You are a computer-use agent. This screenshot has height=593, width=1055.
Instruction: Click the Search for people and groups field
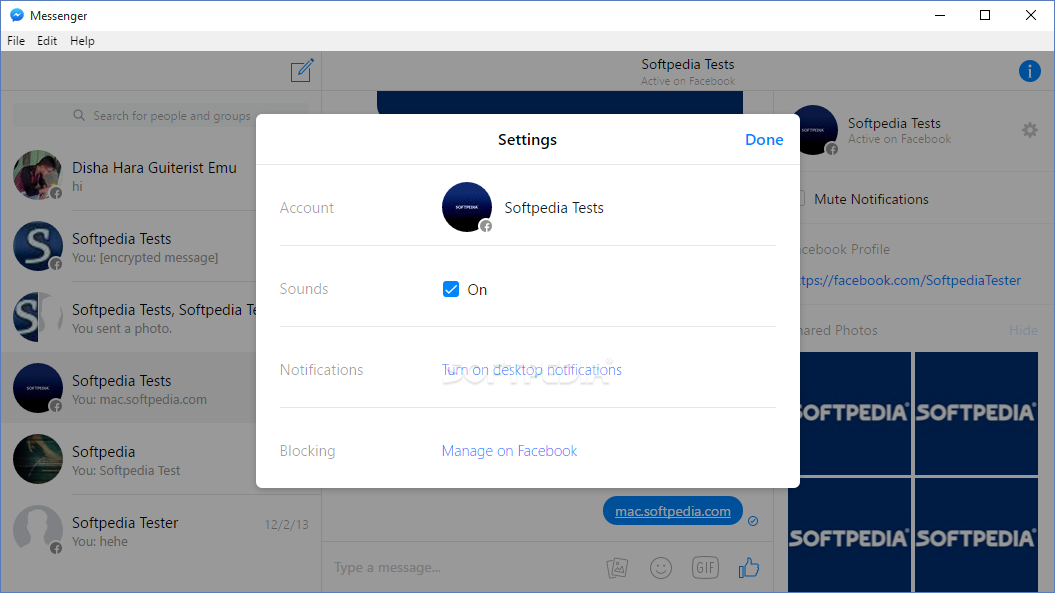click(x=161, y=115)
